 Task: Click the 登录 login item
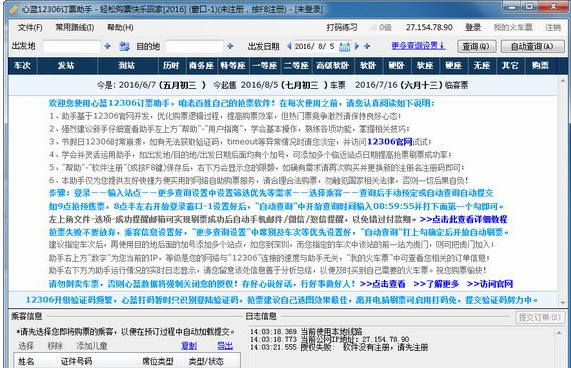[473, 27]
